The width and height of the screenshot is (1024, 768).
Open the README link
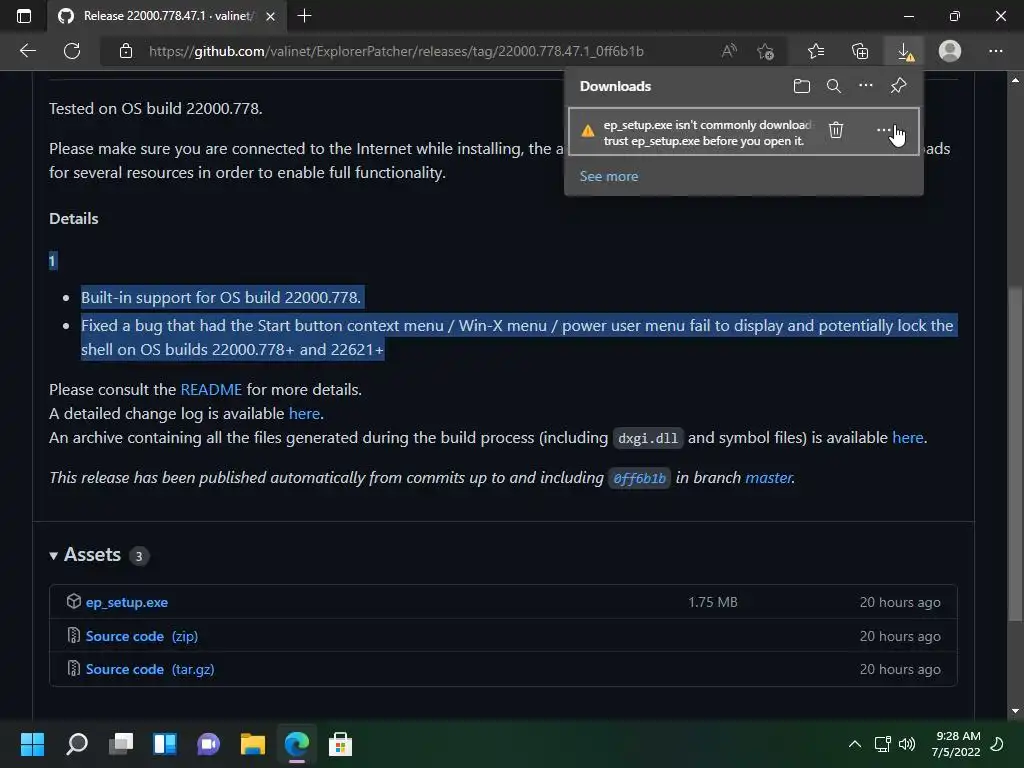(x=211, y=389)
